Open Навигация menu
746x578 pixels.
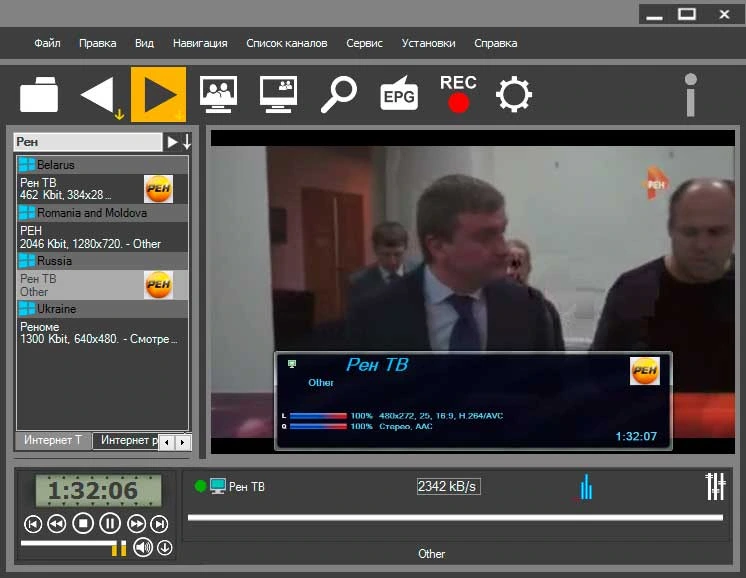(200, 43)
